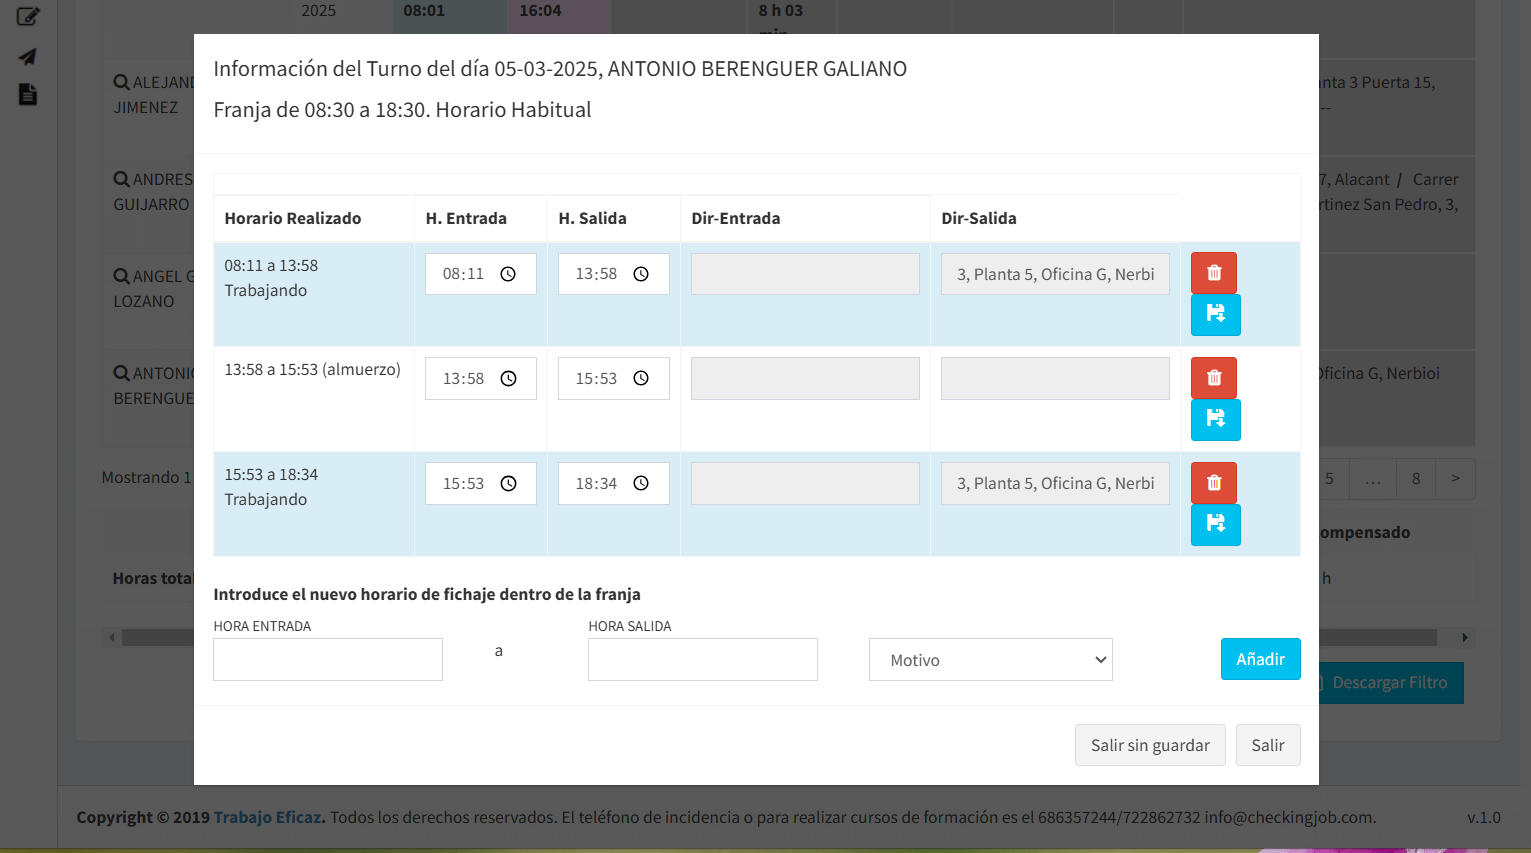1531x853 pixels.
Task: Delete the almuerzo 13:58 a 15:53 row
Action: (x=1213, y=378)
